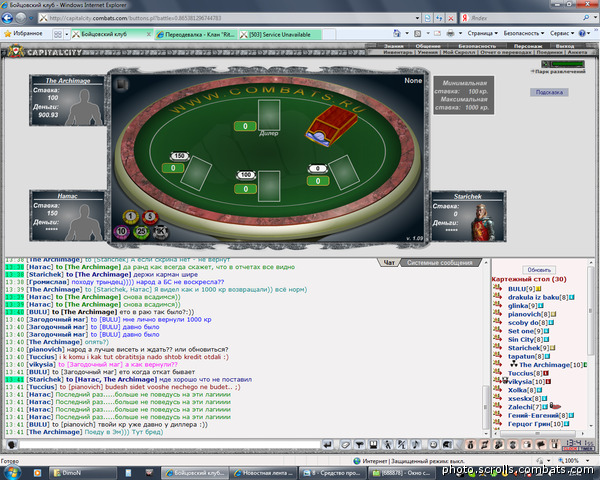The height and width of the screenshot is (480, 600).
Task: Click the funnel filter icon in chat toolbar
Action: tap(359, 444)
